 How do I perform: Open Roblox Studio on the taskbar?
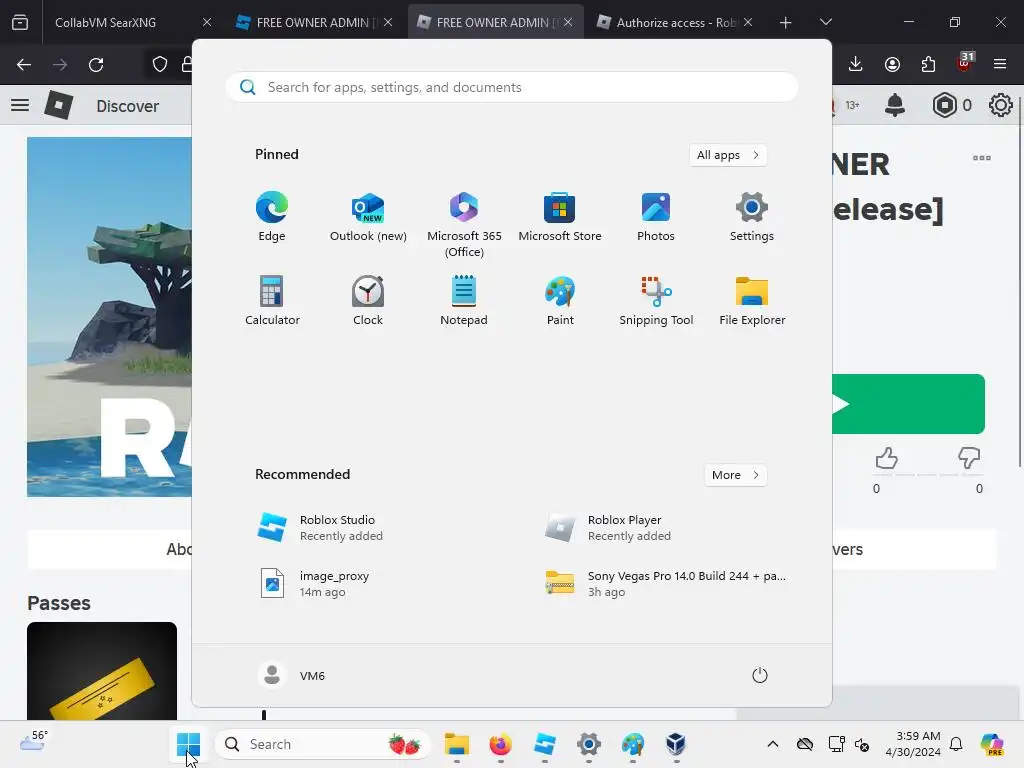[544, 744]
